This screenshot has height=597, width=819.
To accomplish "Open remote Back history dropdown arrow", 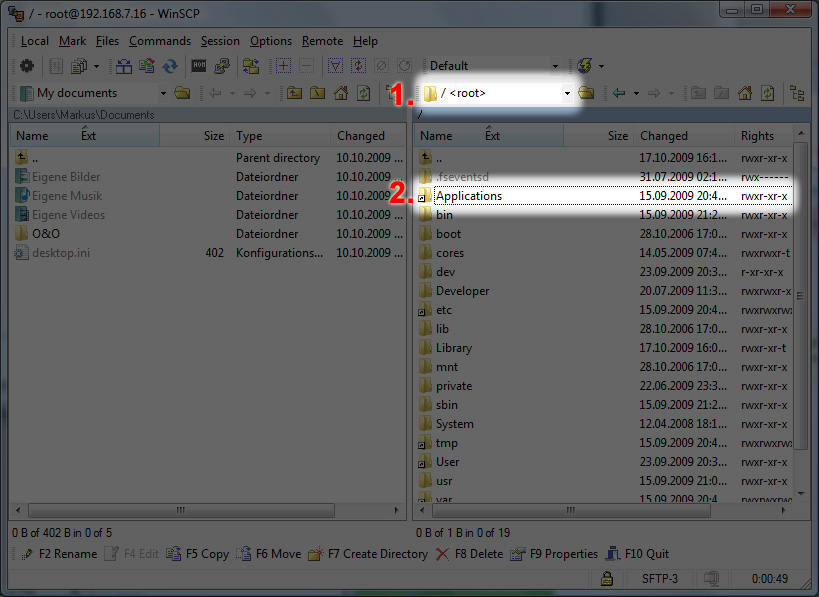I will click(636, 93).
